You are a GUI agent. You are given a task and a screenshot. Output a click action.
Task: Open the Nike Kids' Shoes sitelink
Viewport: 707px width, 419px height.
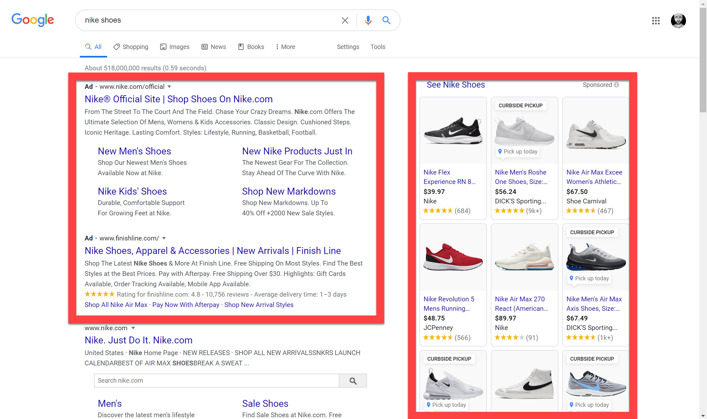(x=132, y=191)
